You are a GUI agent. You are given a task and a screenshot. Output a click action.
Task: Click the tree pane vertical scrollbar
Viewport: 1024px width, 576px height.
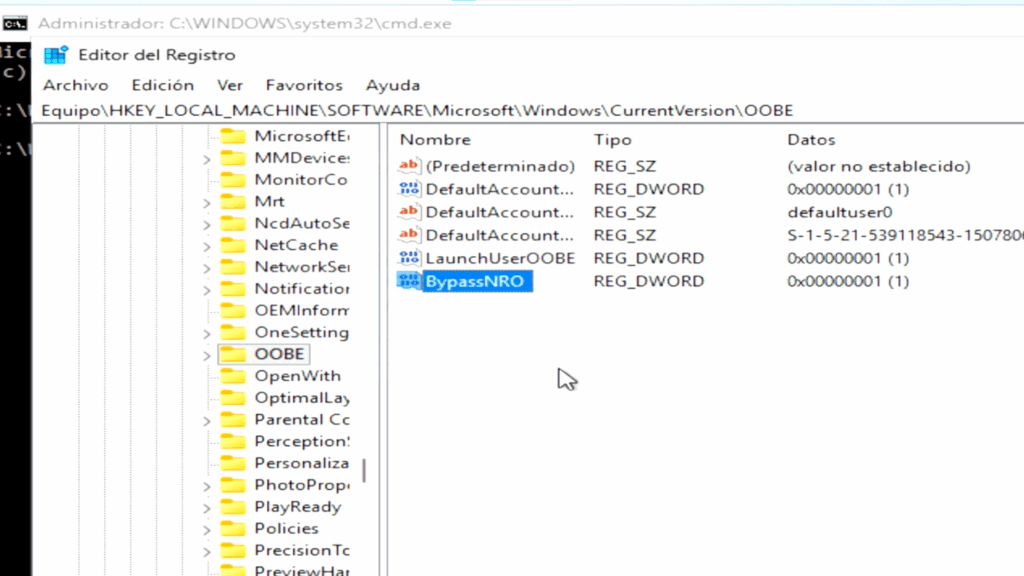coord(364,470)
